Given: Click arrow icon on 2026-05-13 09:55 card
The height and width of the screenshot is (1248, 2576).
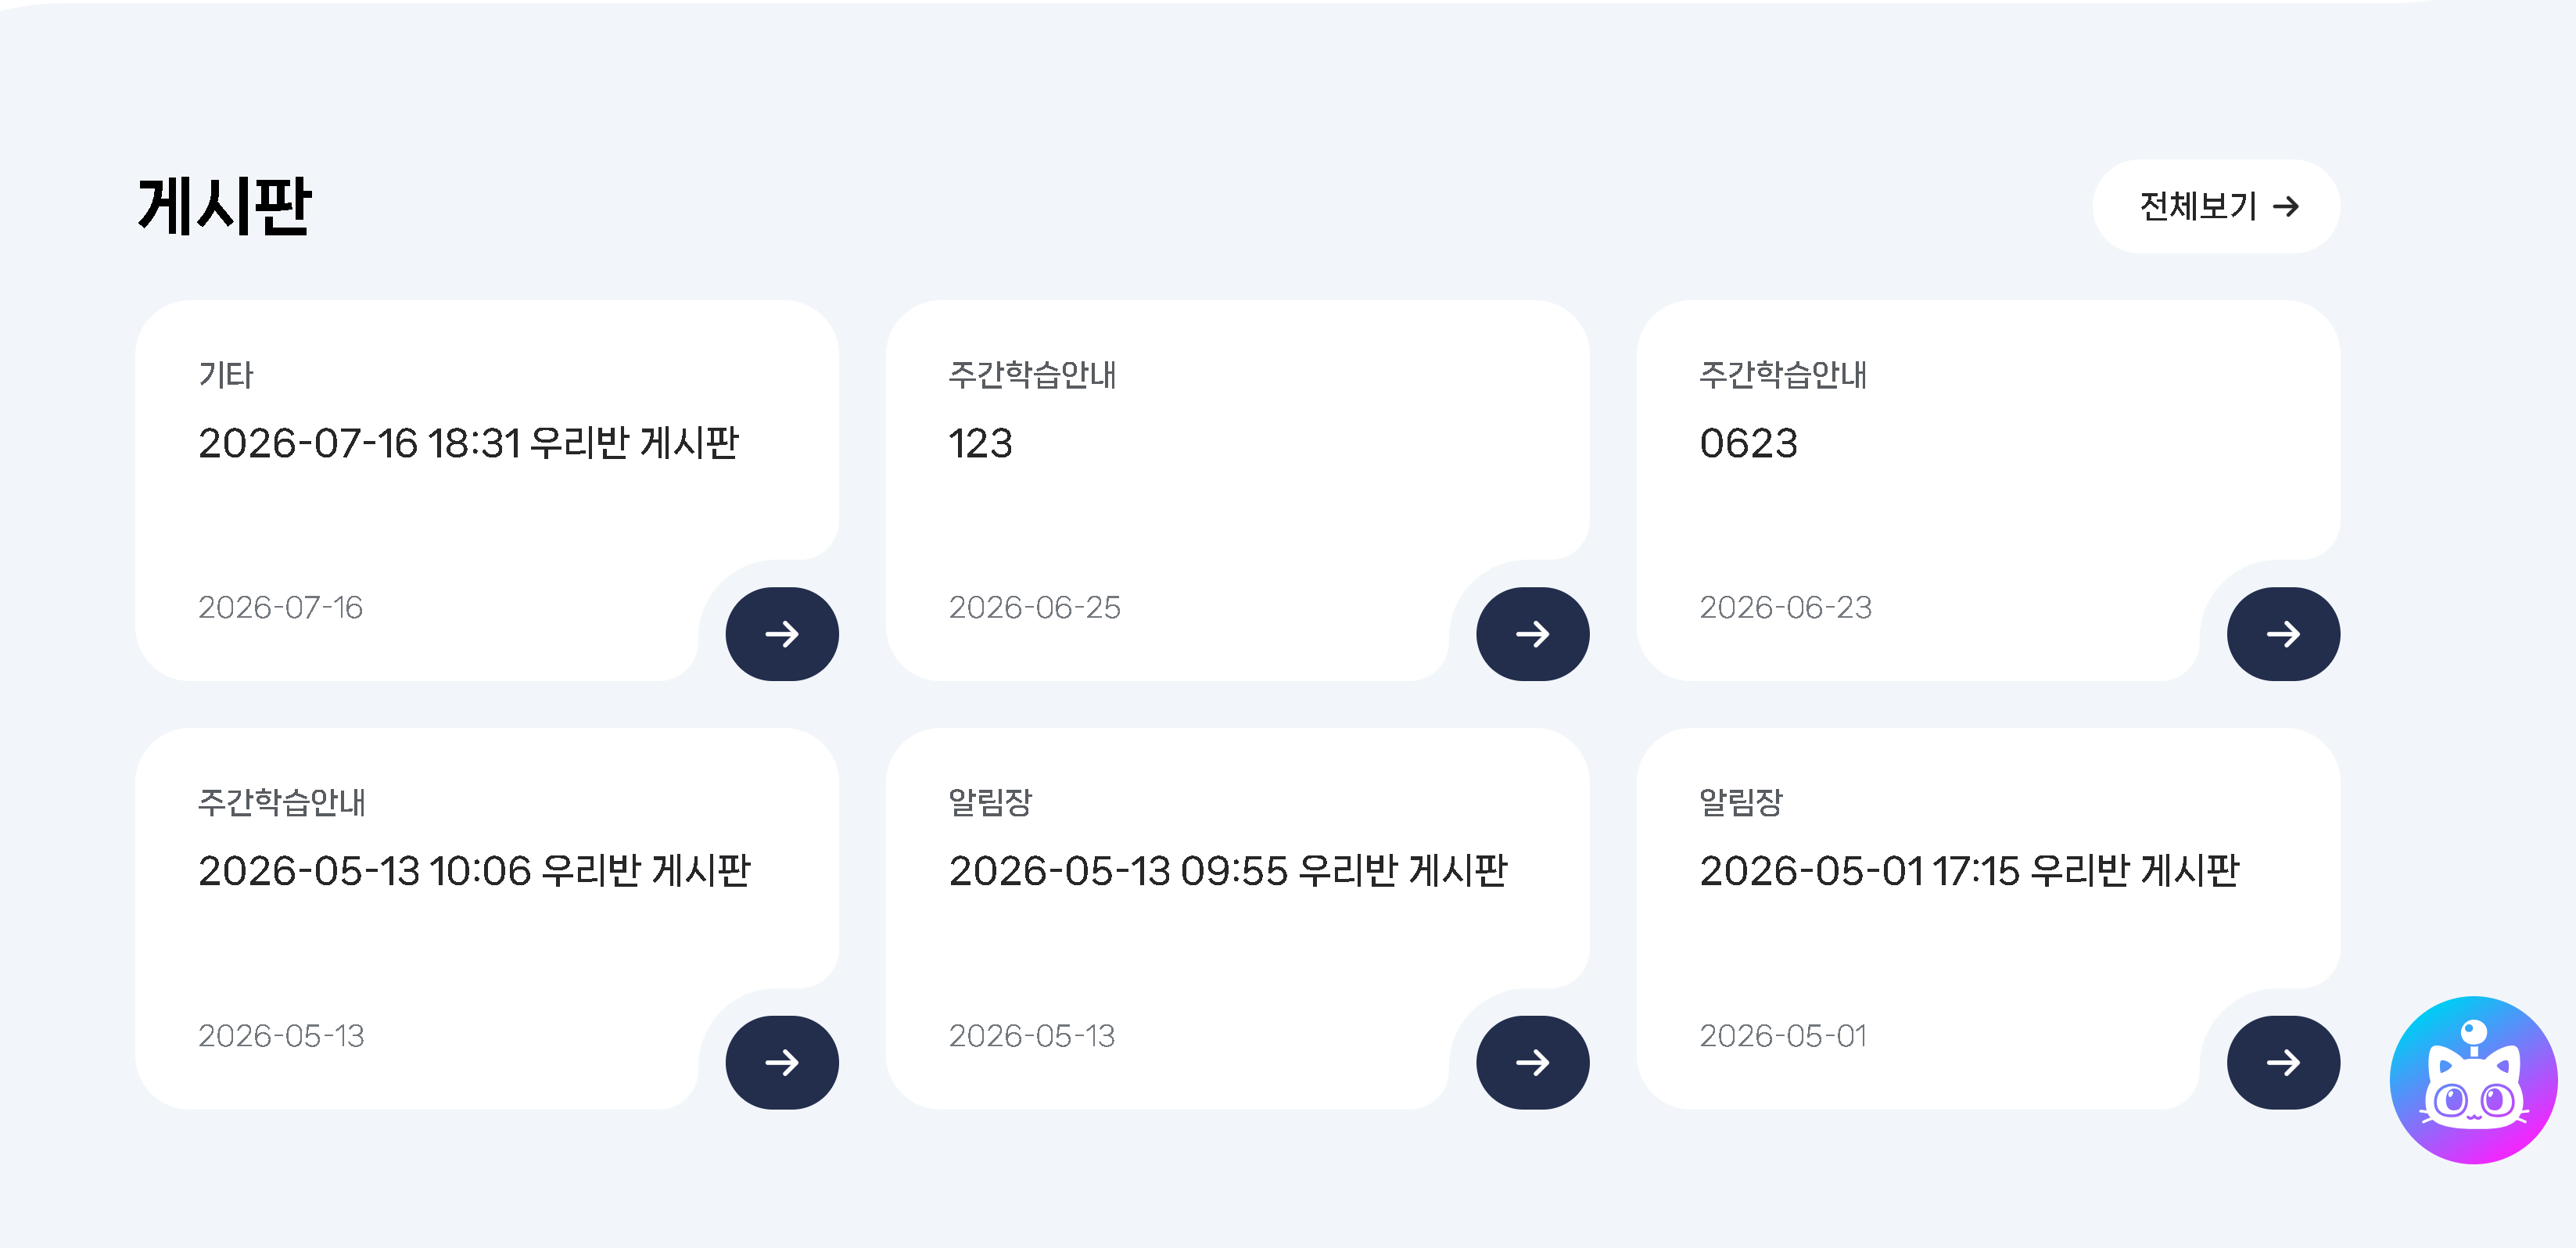Looking at the screenshot, I should [x=1532, y=1062].
